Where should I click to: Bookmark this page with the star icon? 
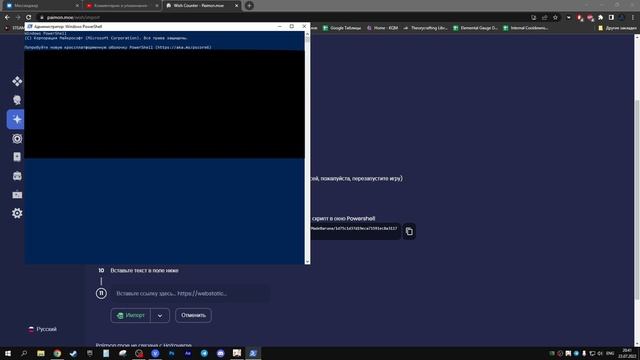[x=555, y=18]
